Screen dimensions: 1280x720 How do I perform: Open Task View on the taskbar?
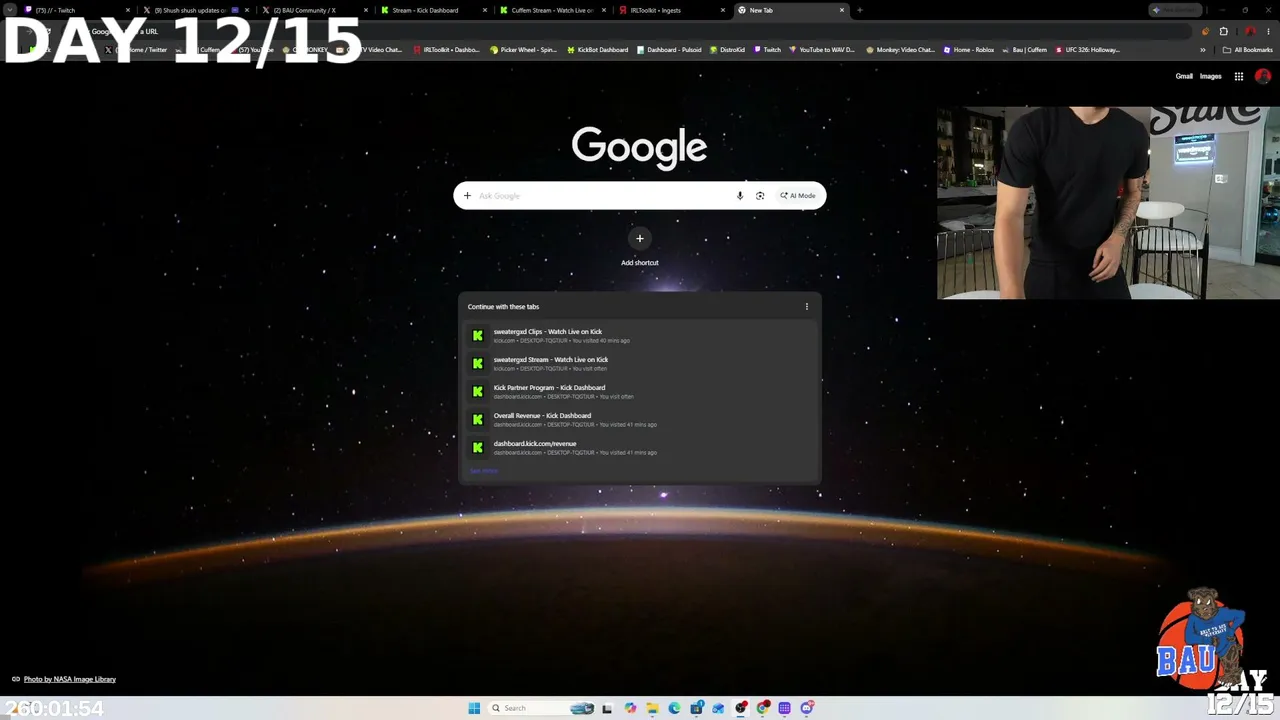click(x=607, y=708)
